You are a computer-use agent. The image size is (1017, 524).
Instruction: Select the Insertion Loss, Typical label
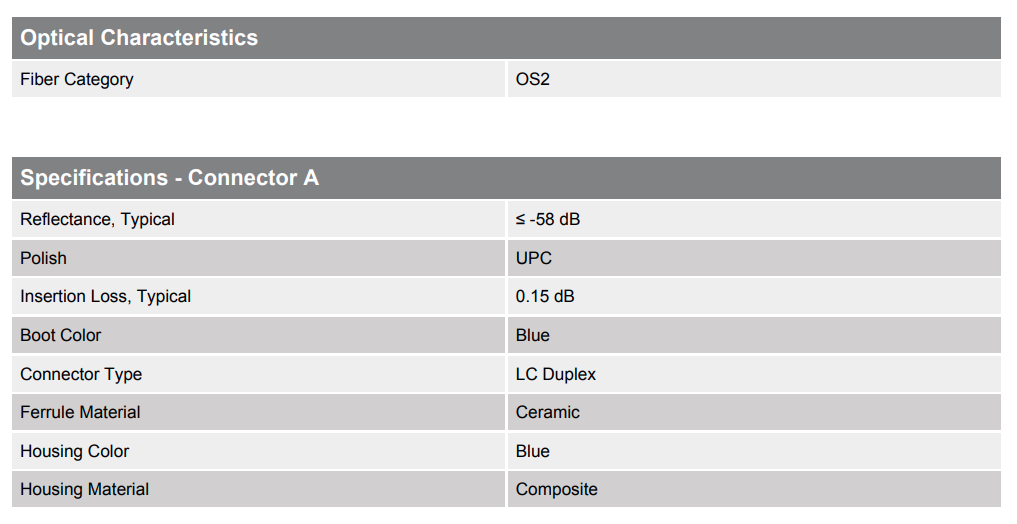pos(105,296)
